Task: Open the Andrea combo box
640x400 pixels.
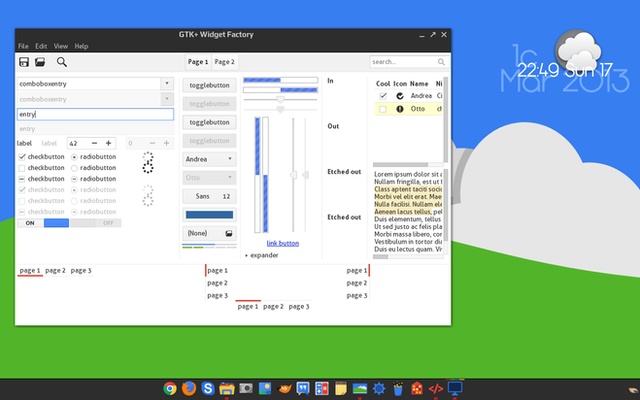Action: pos(209,159)
